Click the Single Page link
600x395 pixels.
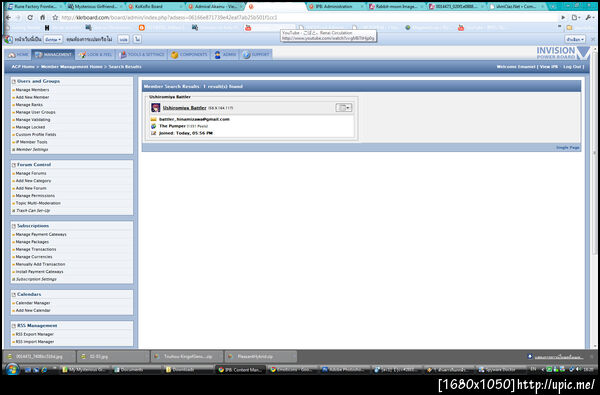[568, 147]
